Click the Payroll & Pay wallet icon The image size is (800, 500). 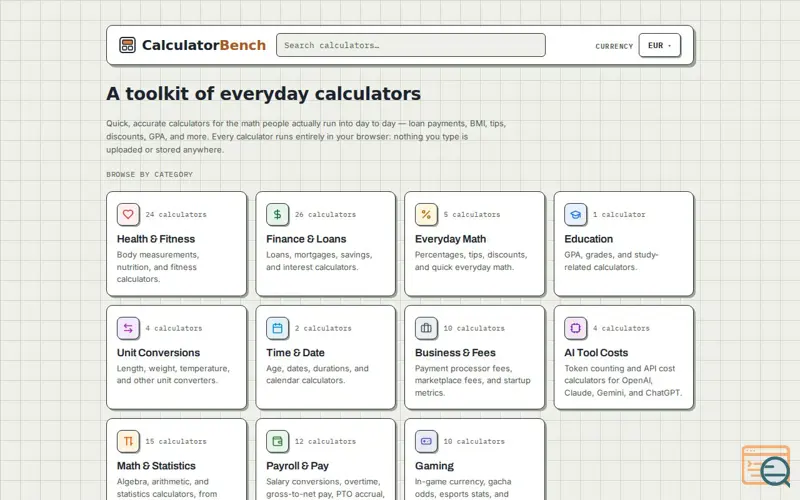tap(277, 441)
